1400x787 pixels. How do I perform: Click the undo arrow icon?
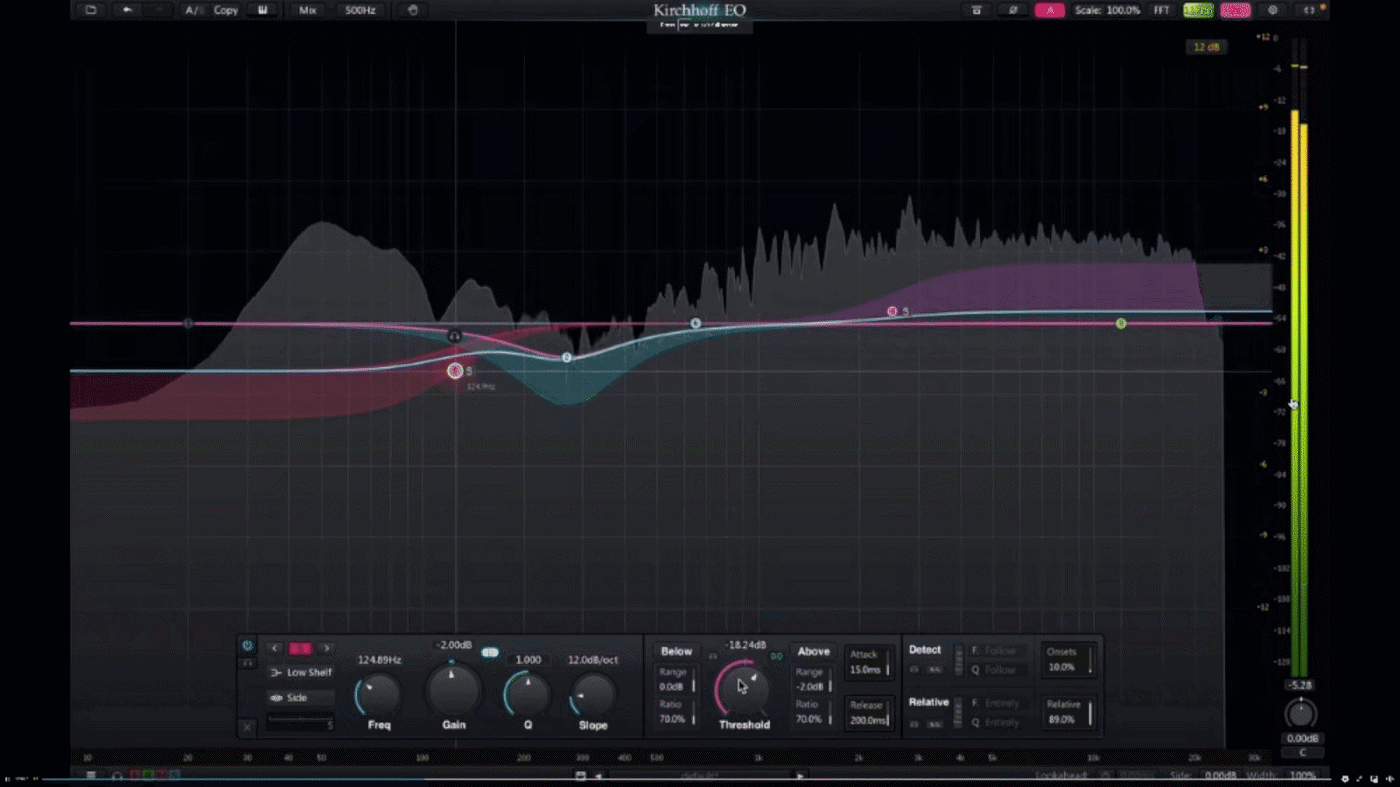point(127,10)
